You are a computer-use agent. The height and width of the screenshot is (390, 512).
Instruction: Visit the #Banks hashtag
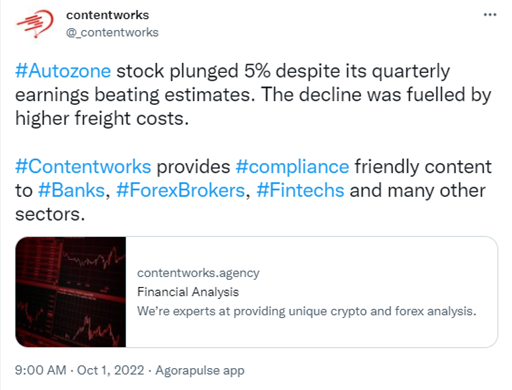click(x=72, y=190)
